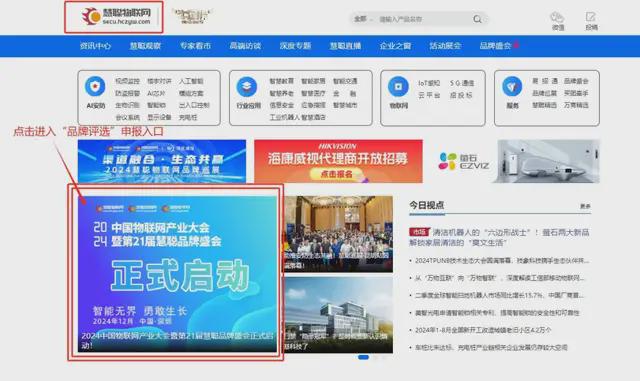The width and height of the screenshot is (640, 381).
Task: Open 品牌盛会 in the navigation bar
Action: click(495, 46)
